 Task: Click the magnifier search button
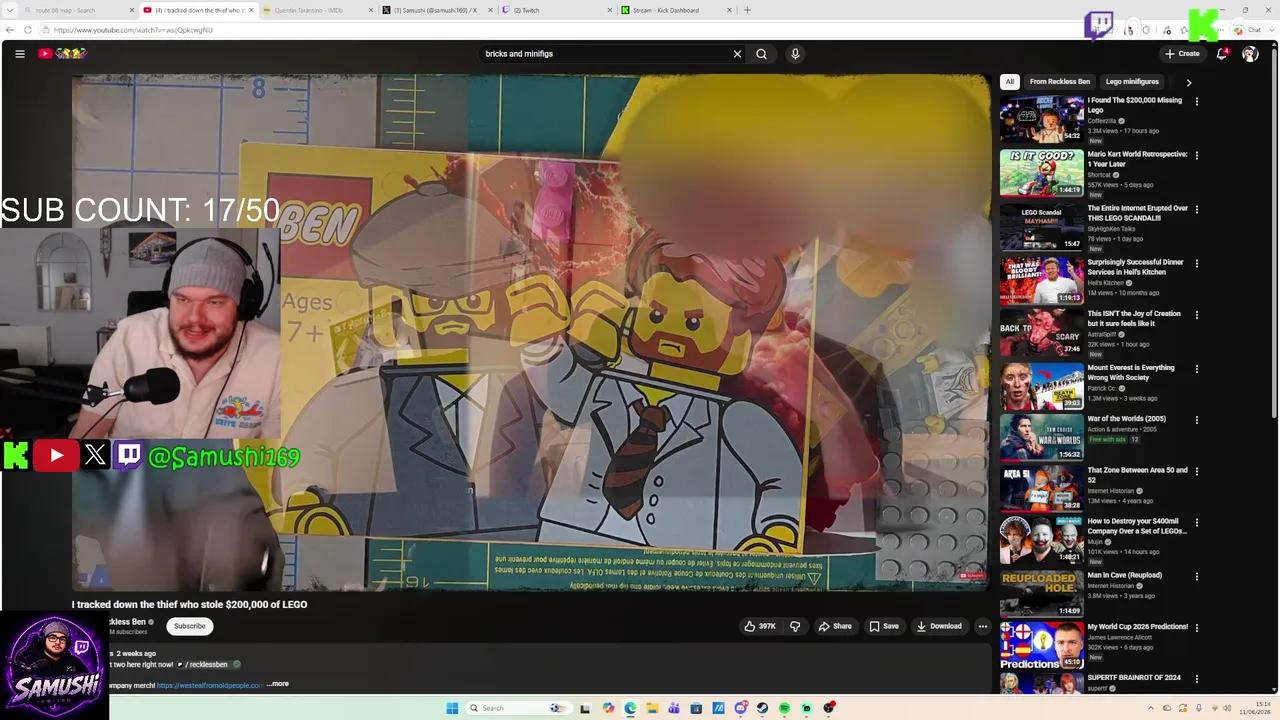762,54
